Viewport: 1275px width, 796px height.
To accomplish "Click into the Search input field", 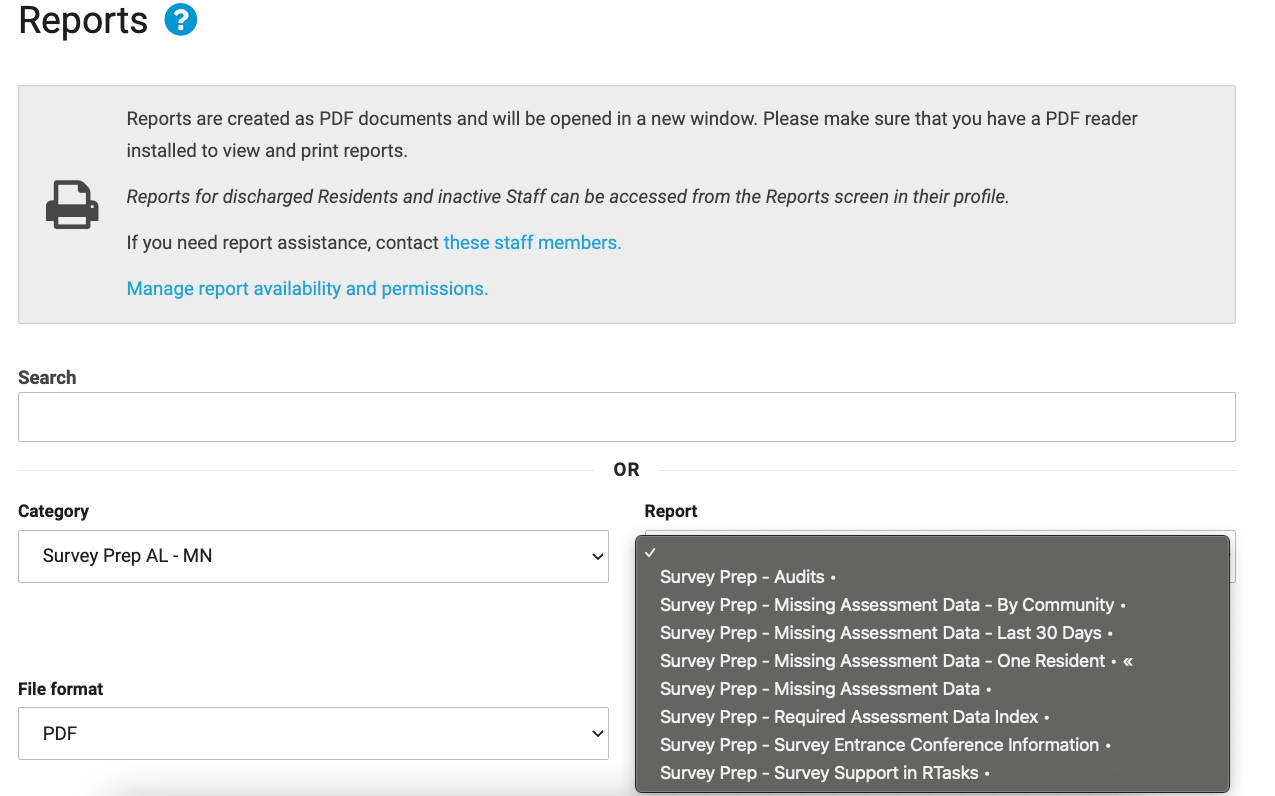I will click(626, 417).
